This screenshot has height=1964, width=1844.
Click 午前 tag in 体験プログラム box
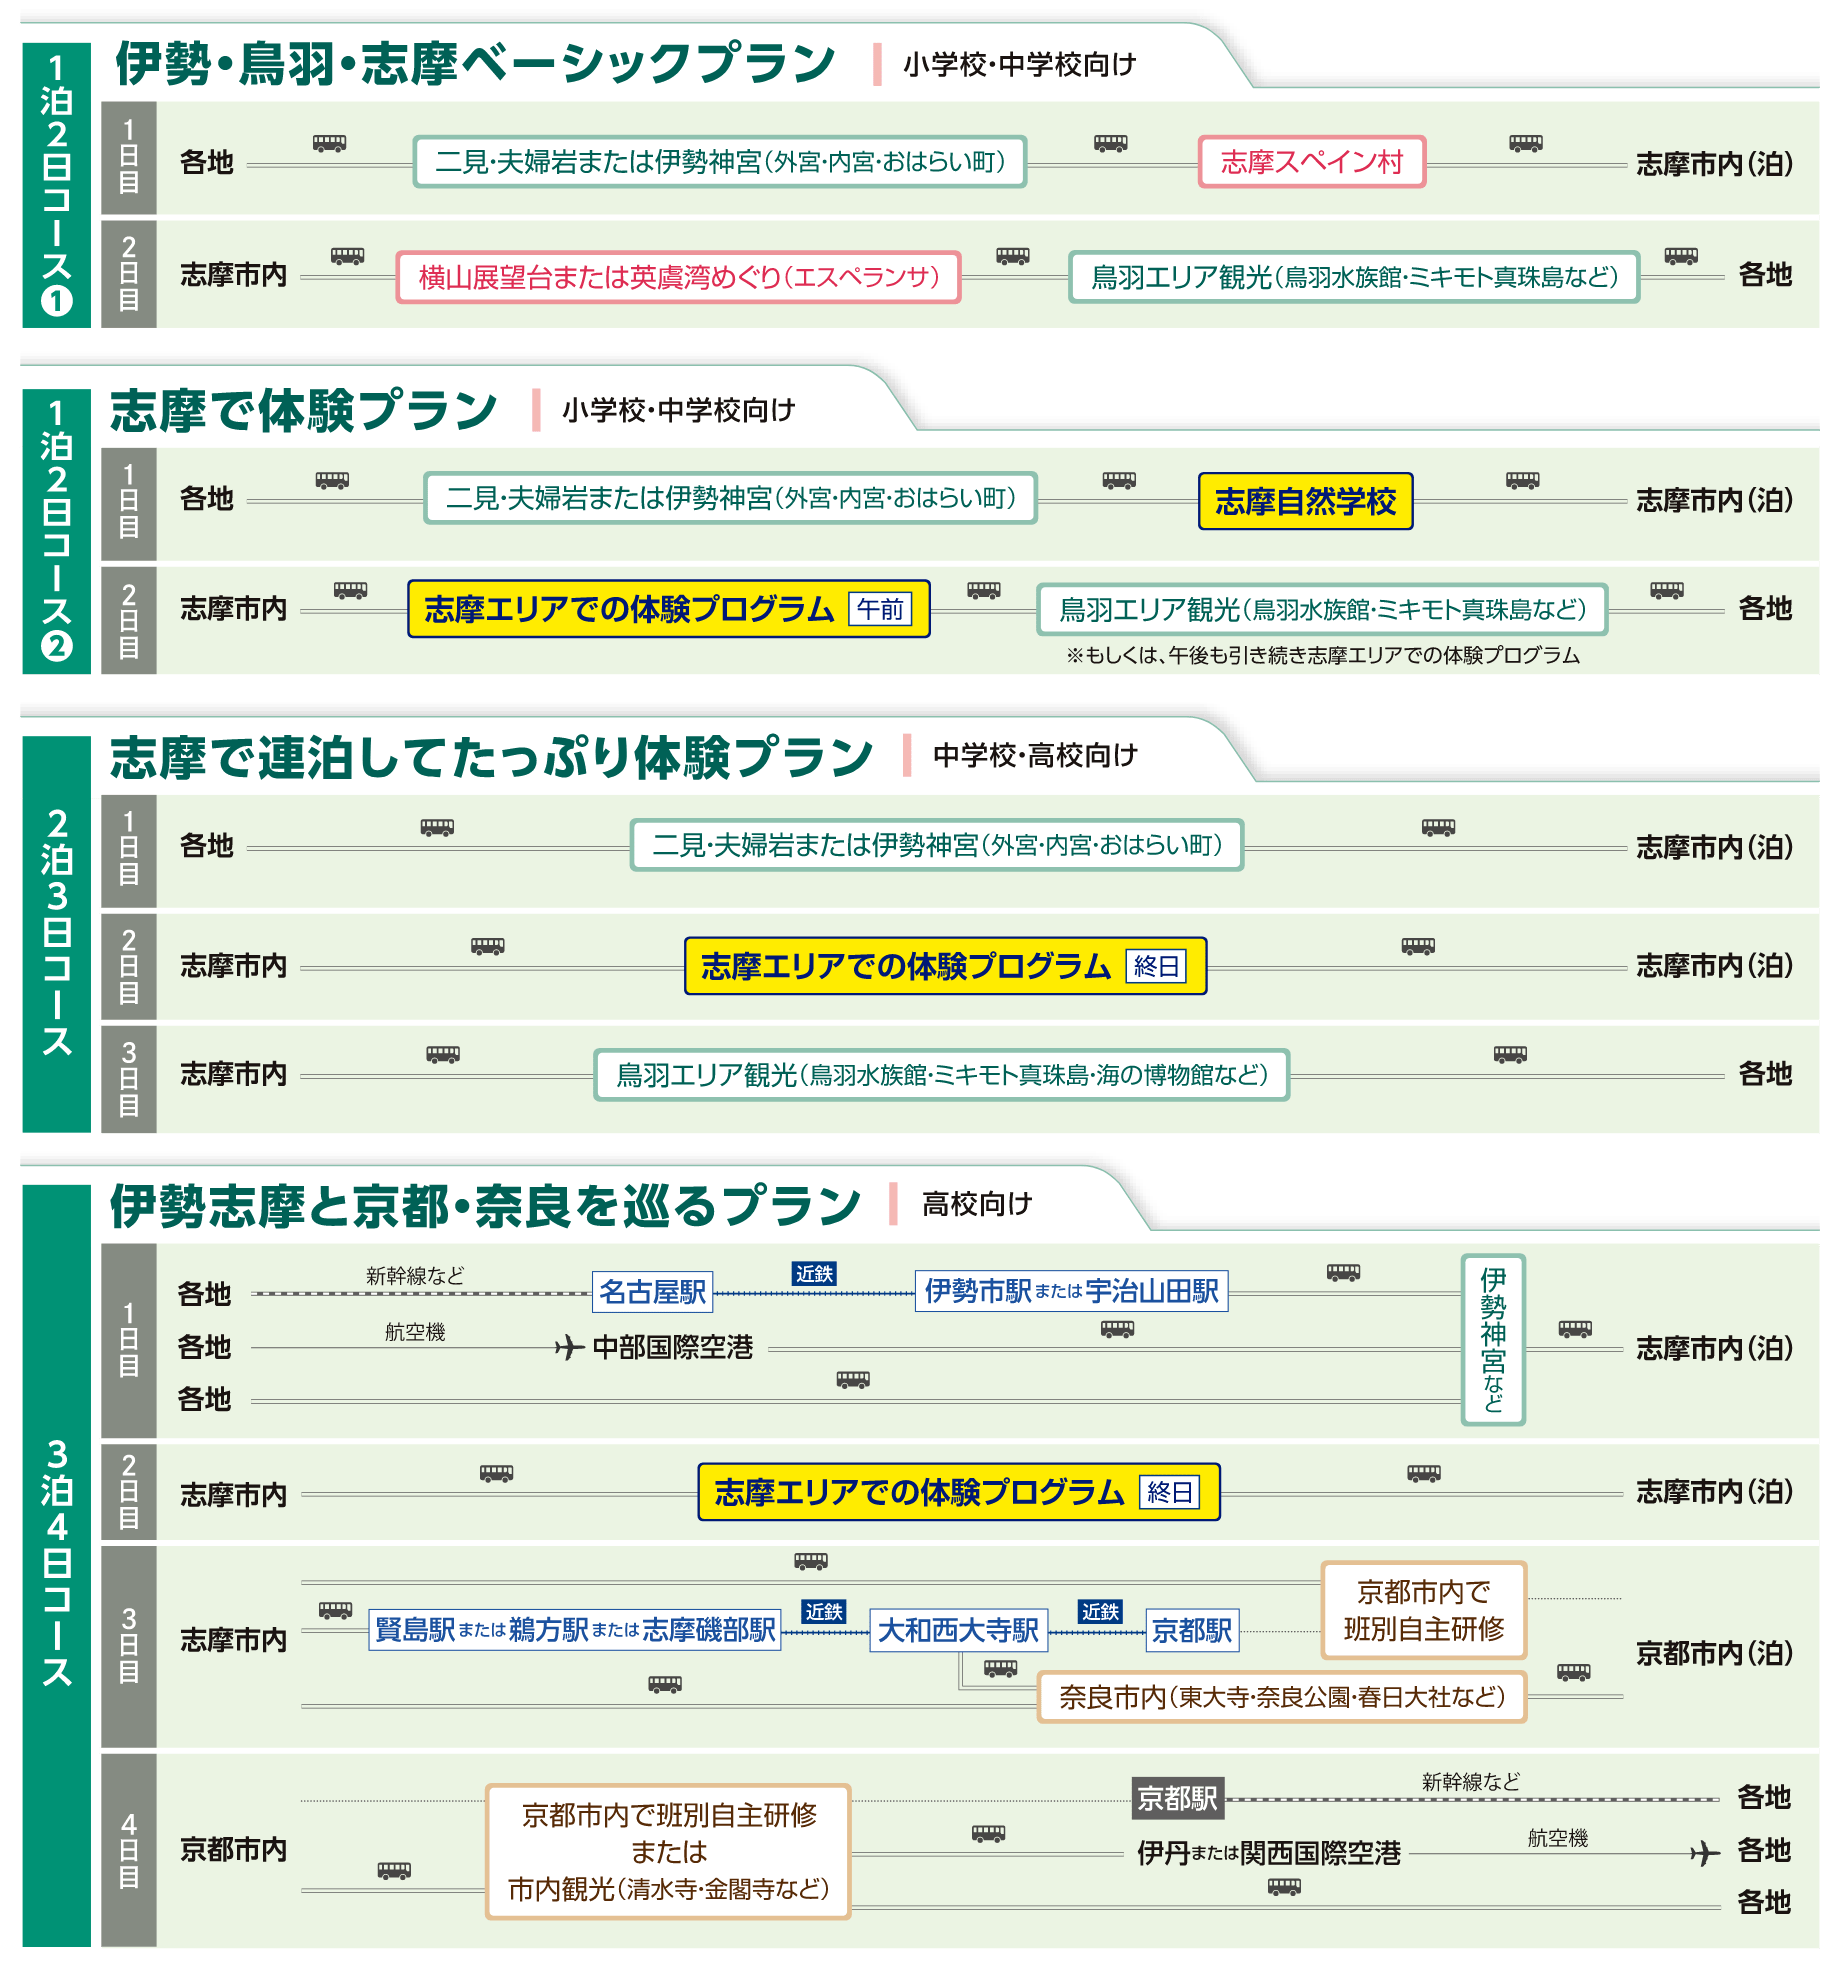(880, 609)
